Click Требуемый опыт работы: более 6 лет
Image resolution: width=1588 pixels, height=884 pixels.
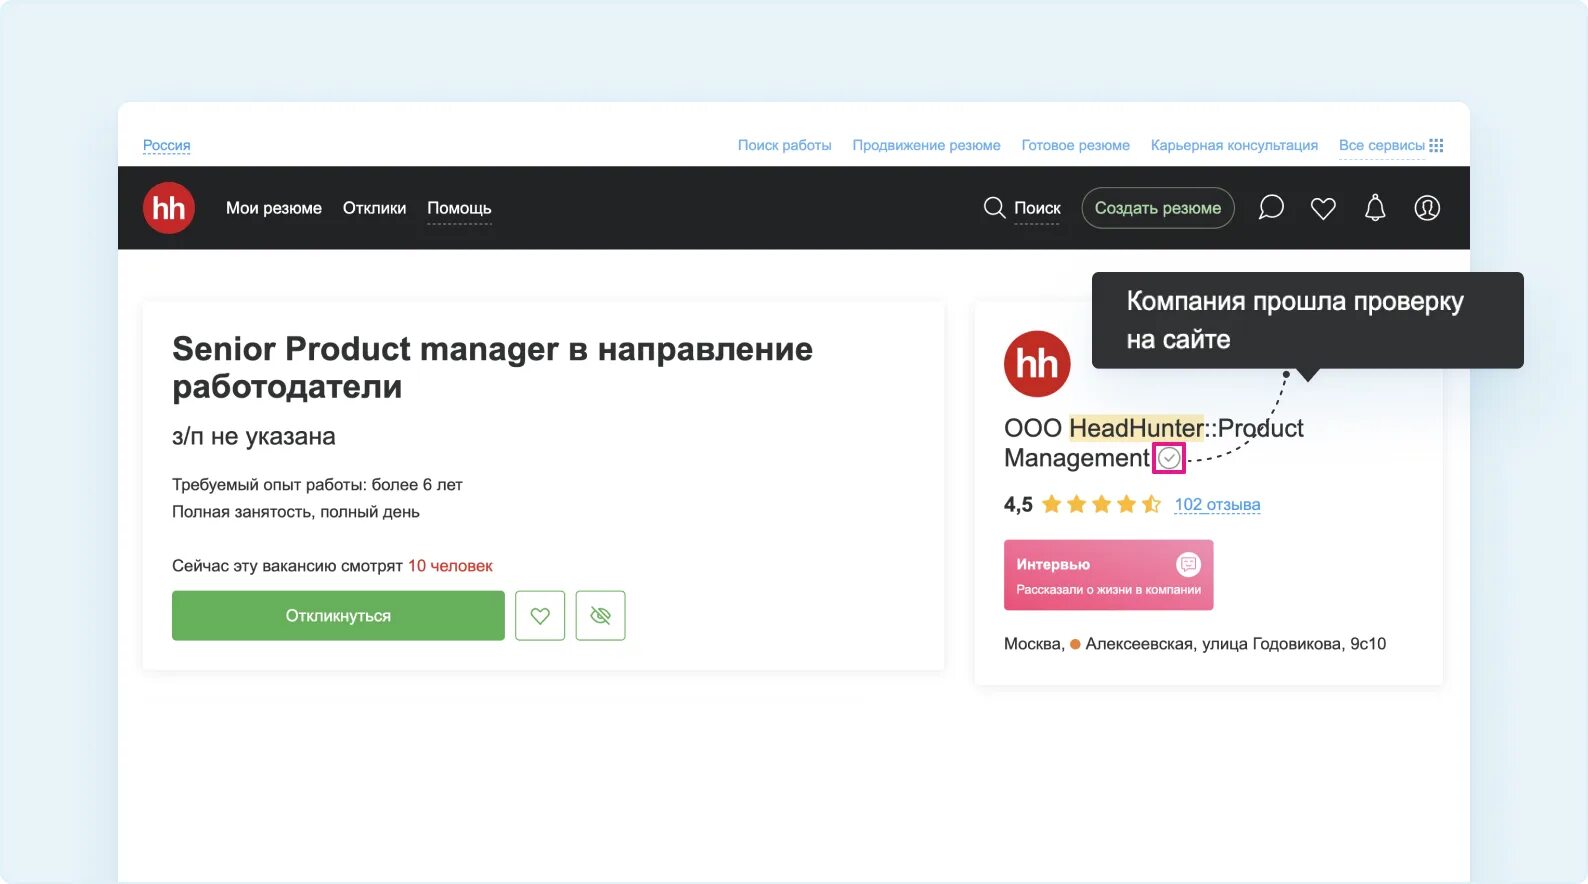[x=317, y=485]
